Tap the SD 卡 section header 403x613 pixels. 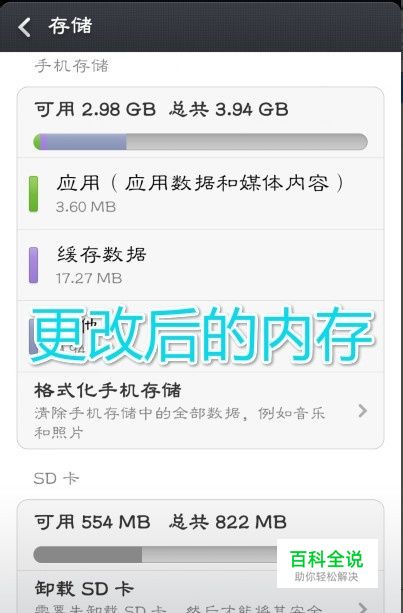[56, 478]
